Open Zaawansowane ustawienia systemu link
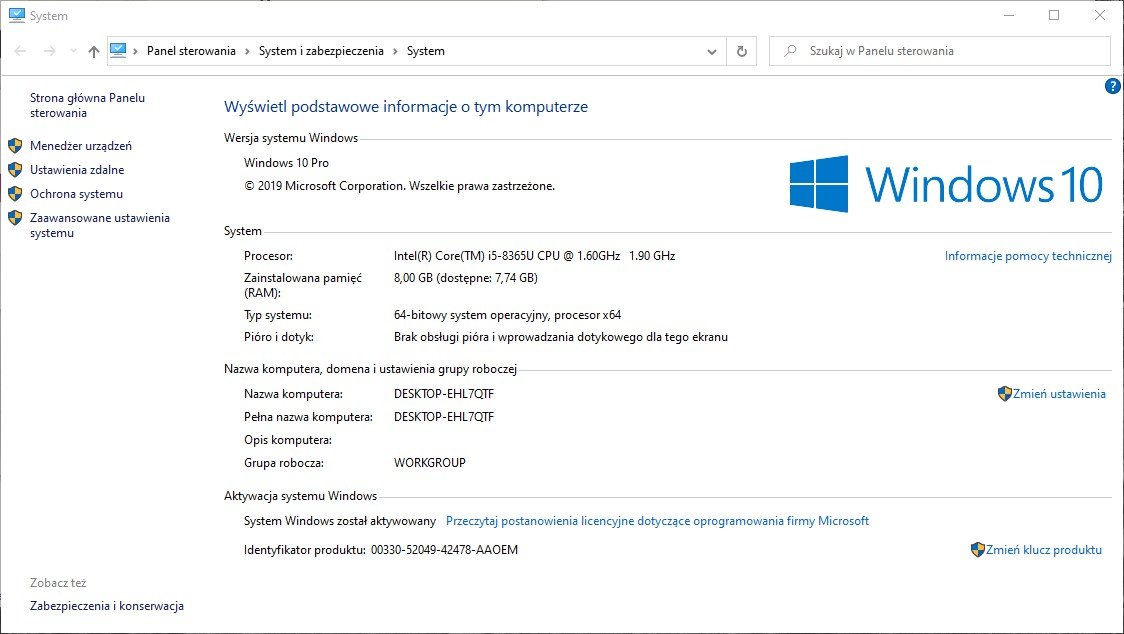 tap(100, 225)
